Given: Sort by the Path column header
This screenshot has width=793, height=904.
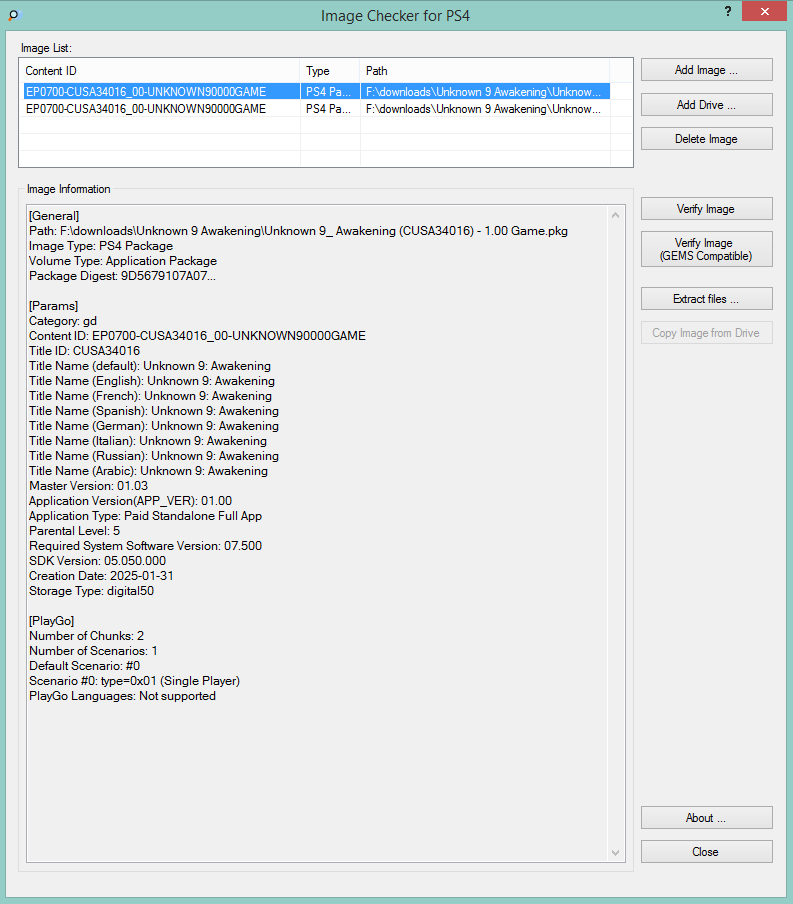Looking at the screenshot, I should coord(485,71).
